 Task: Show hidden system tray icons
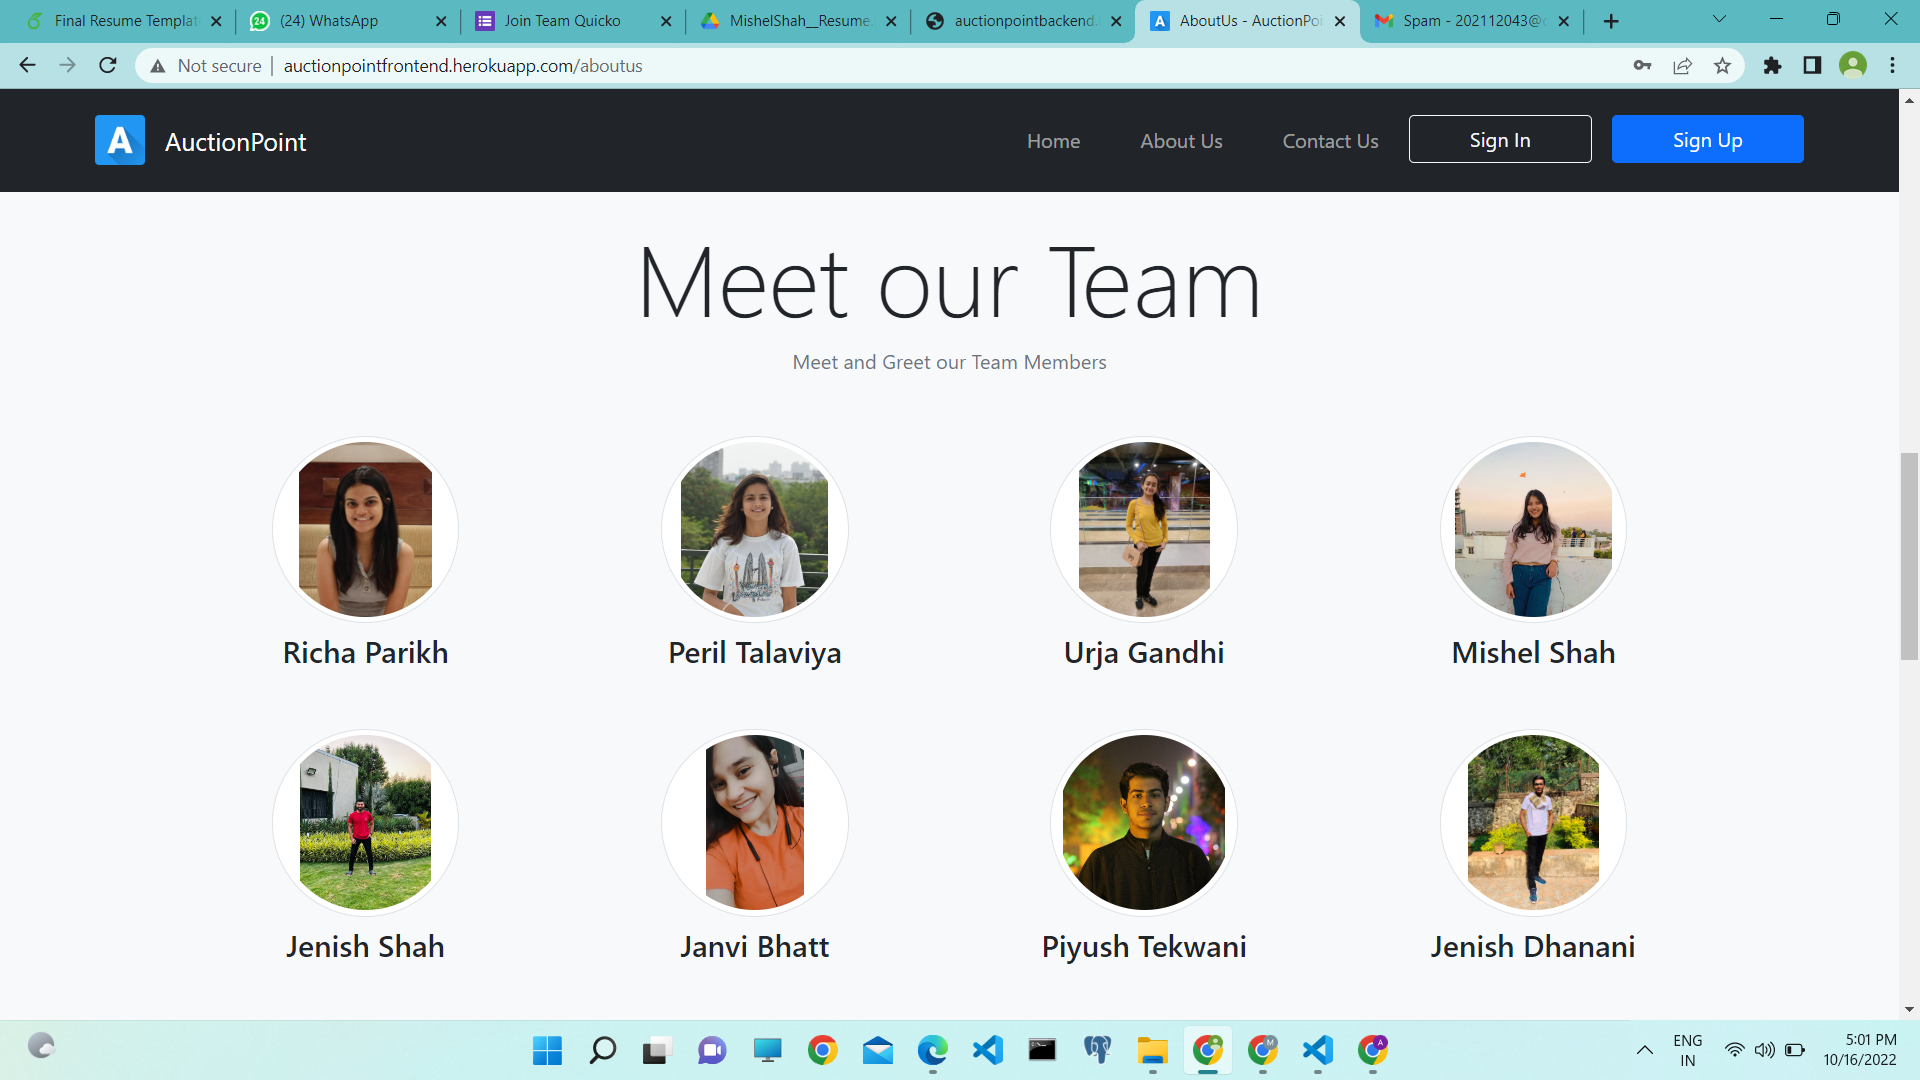(1644, 1050)
